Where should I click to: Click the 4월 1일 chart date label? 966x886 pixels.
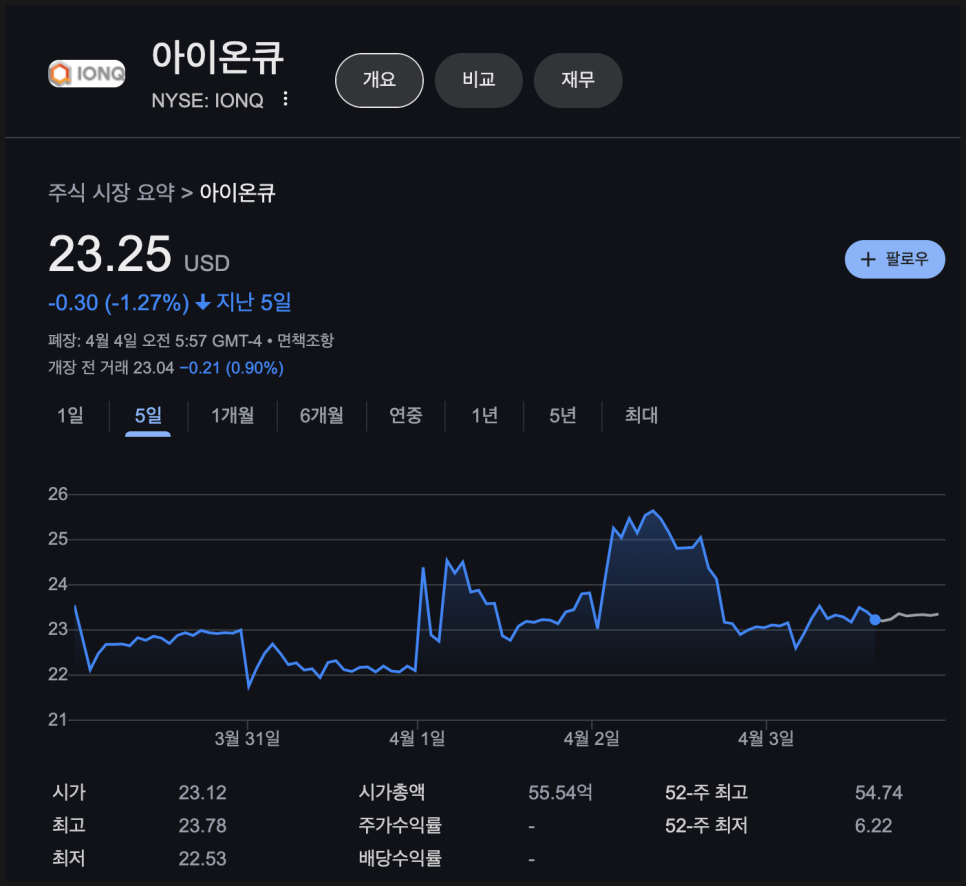(x=417, y=738)
